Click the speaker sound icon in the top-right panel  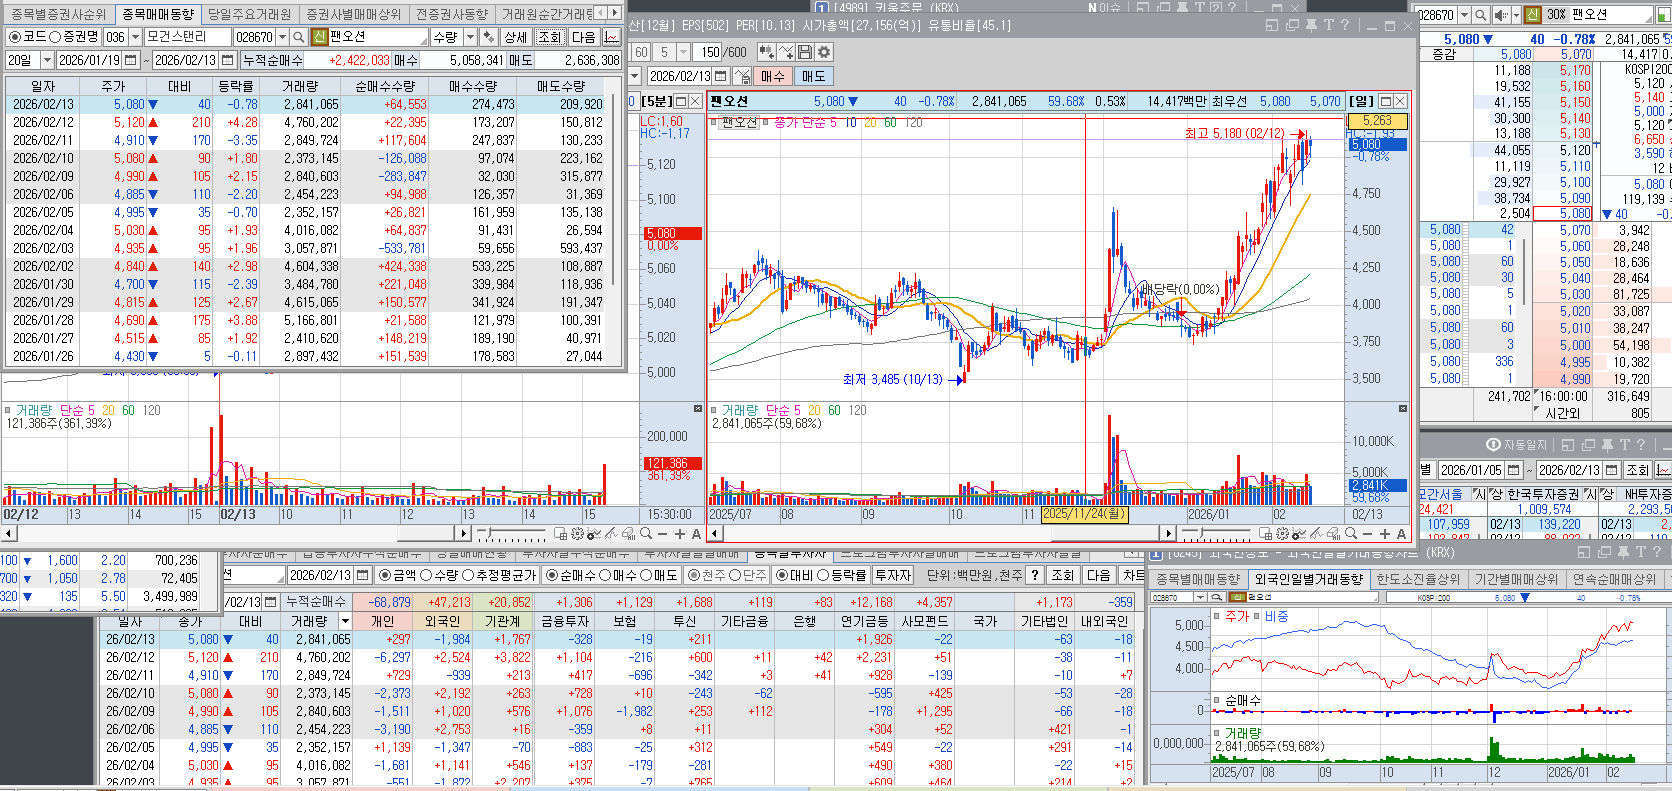click(1501, 15)
